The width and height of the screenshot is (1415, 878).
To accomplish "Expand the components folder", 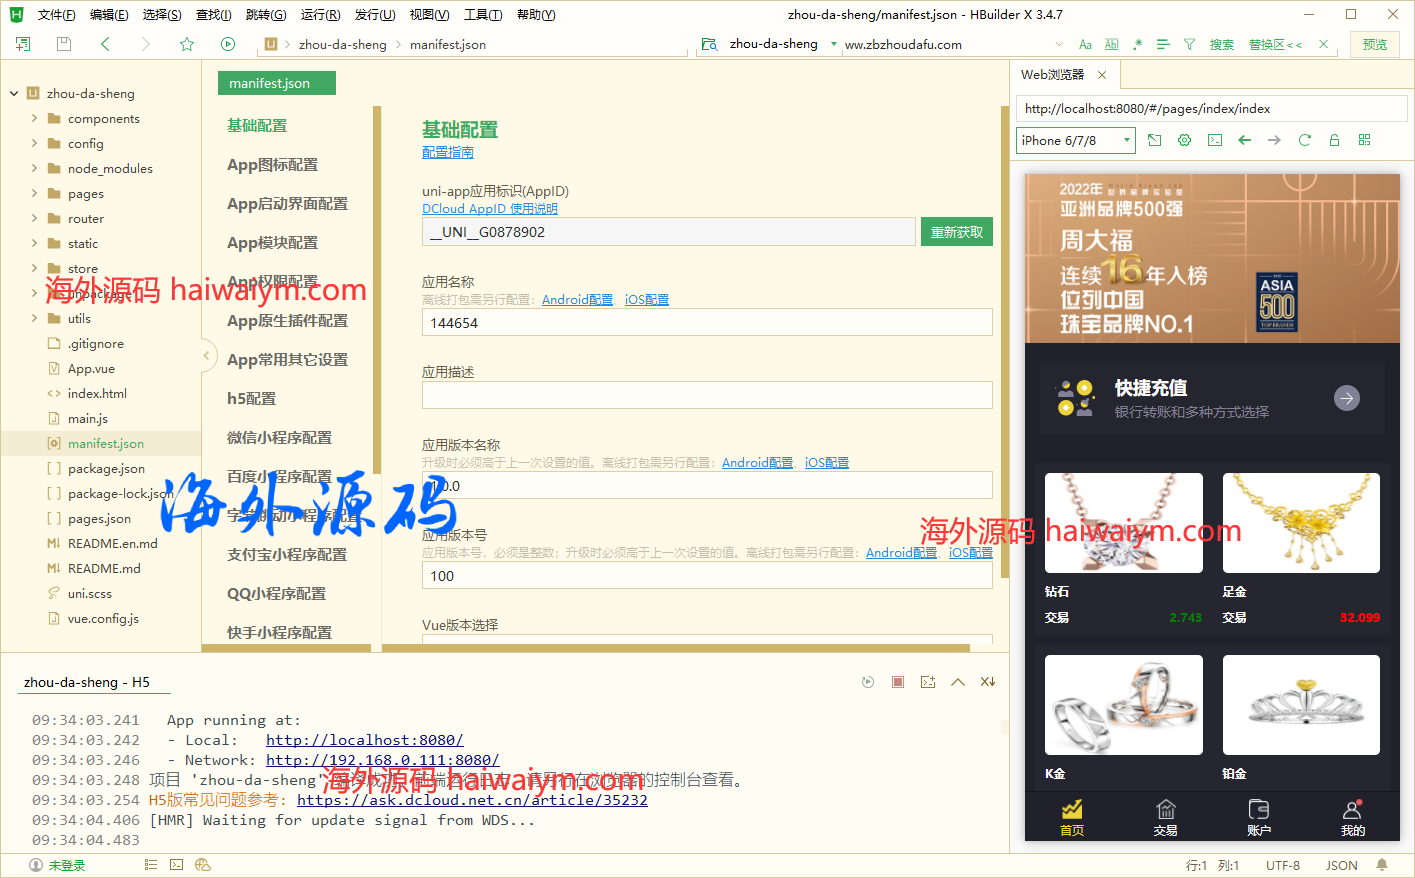I will 35,118.
